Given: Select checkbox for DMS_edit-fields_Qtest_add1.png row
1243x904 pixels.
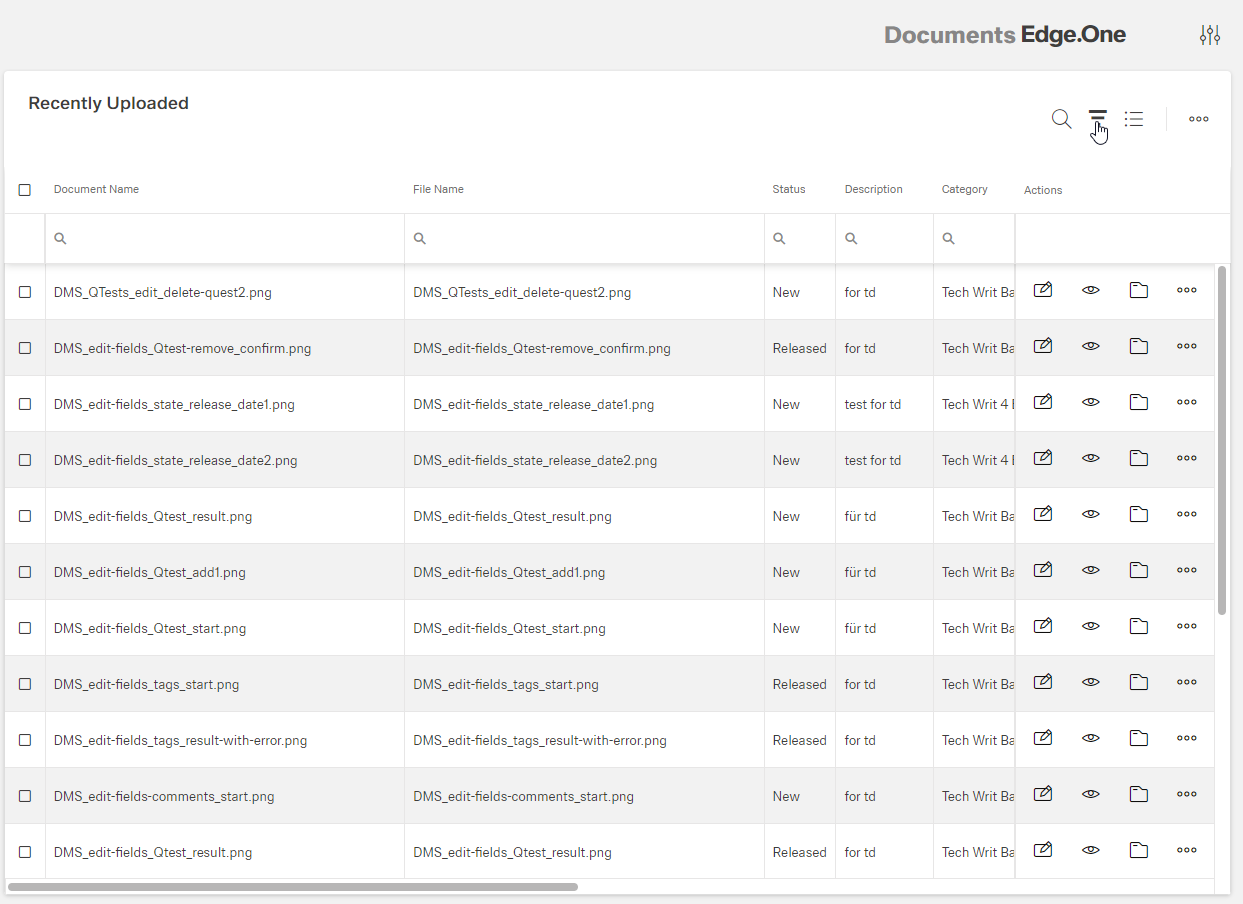Looking at the screenshot, I should point(25,572).
